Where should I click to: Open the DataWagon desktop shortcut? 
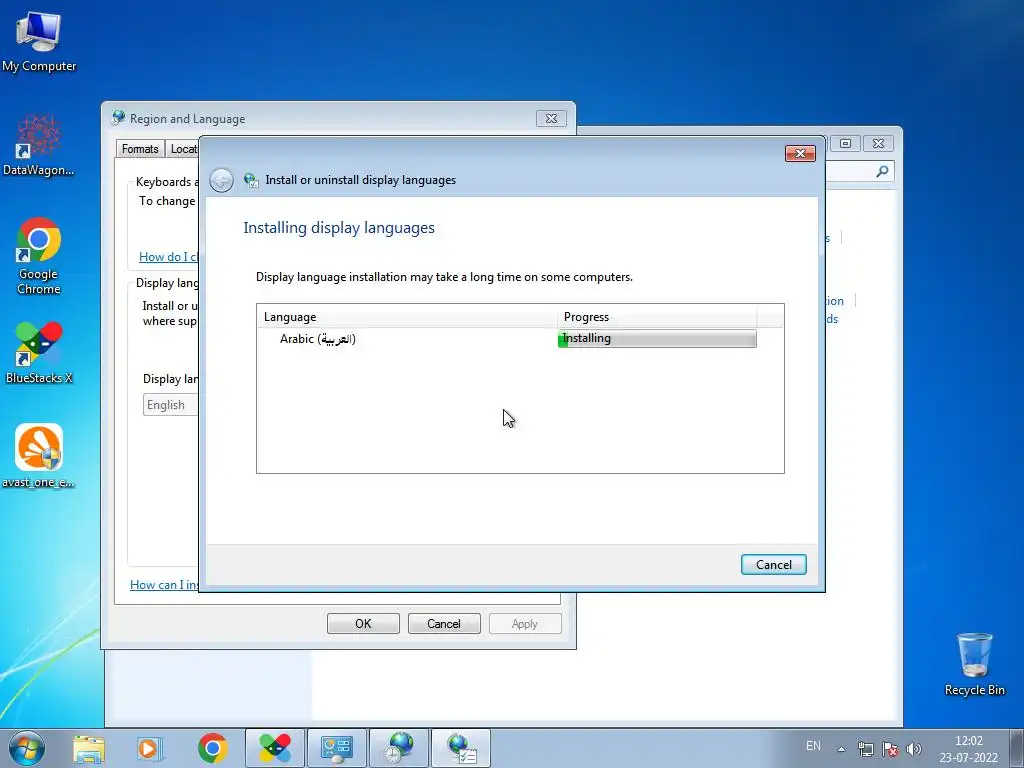coord(39,145)
